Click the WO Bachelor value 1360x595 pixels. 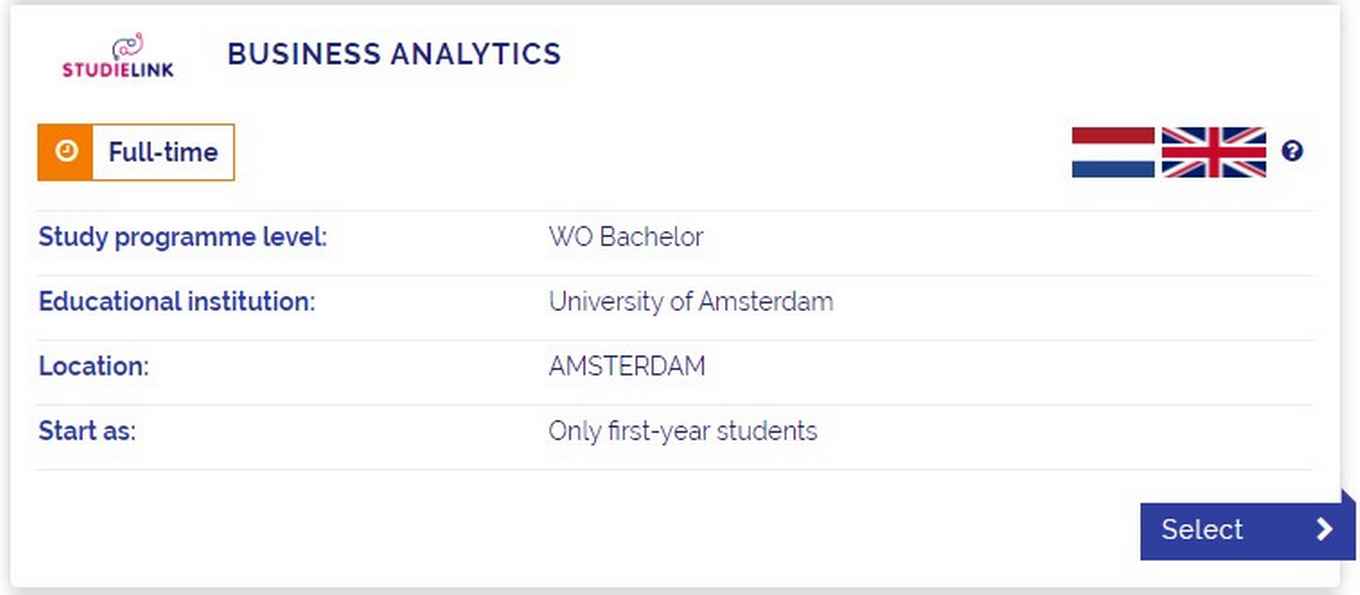click(626, 238)
